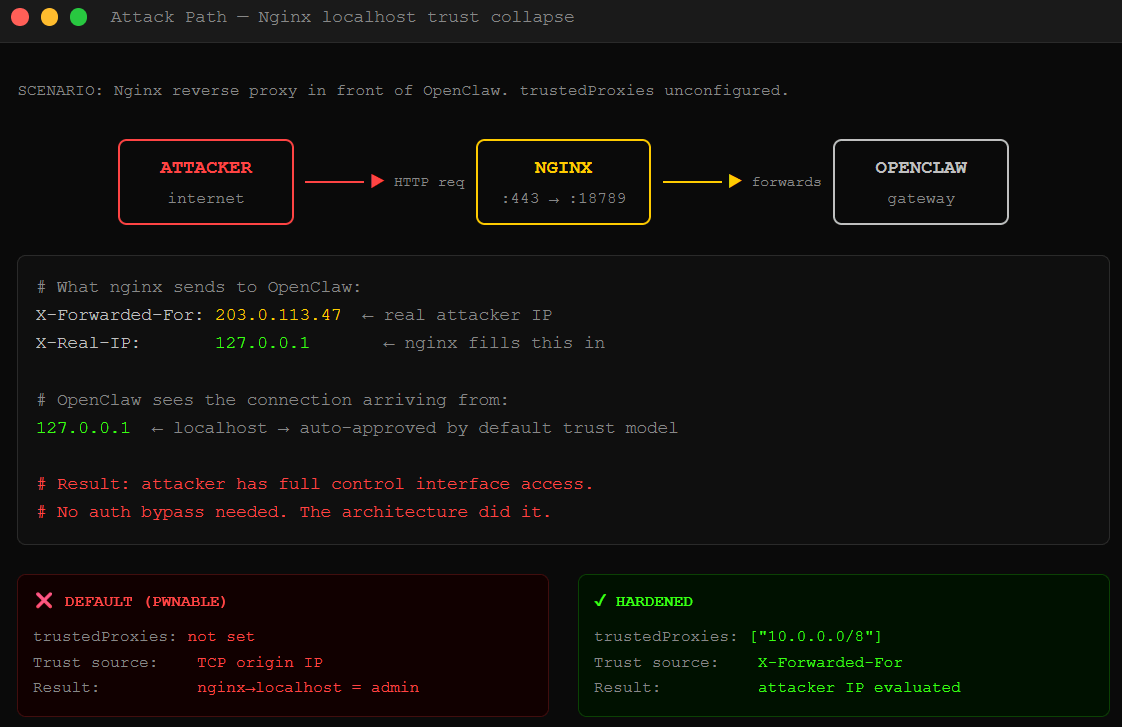Click the 'X-Real-IP:' header name
Viewport: 1122px width, 727px height.
pos(88,343)
